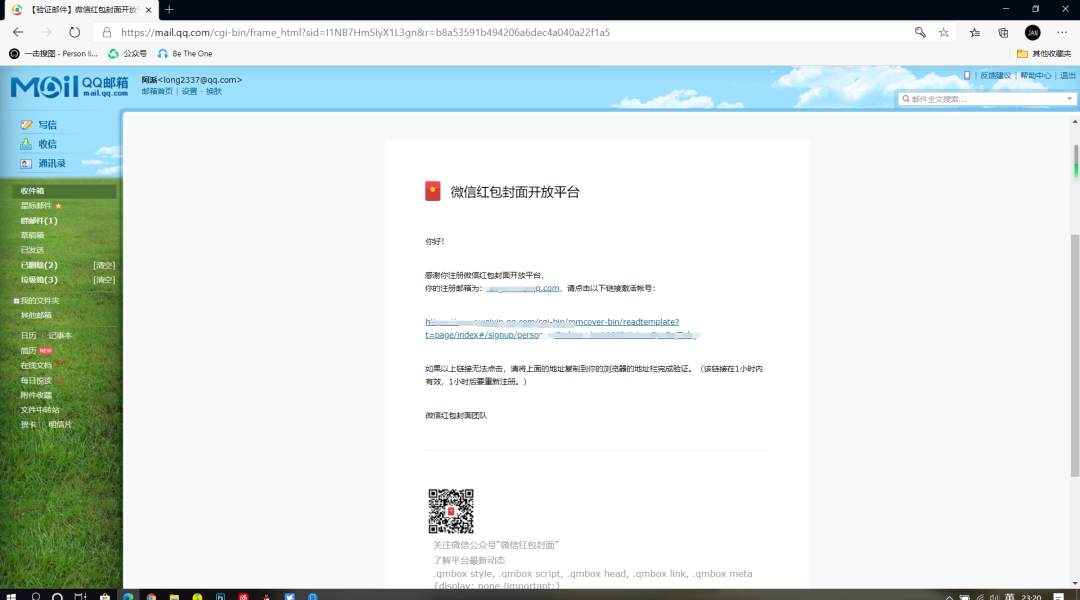The width and height of the screenshot is (1080, 600).
Task: Open the browser three-dot settings menu
Action: pyautogui.click(x=1062, y=32)
